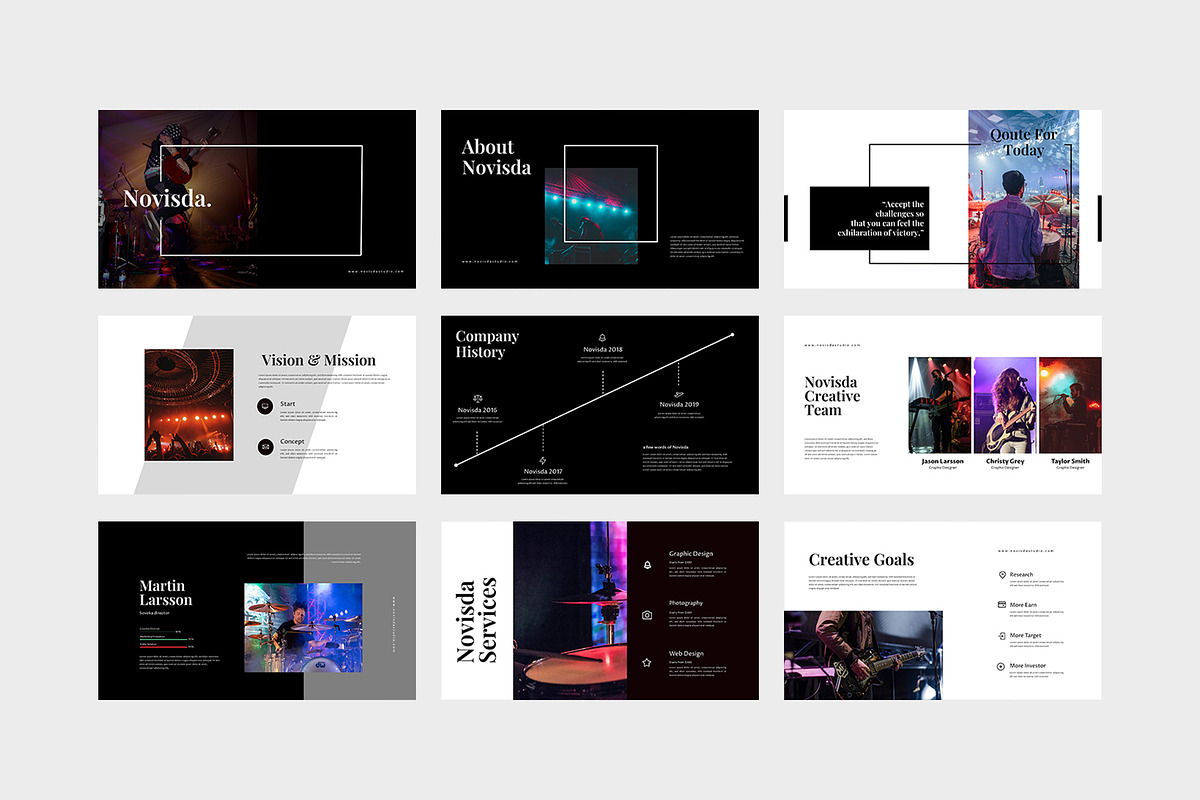Image resolution: width=1200 pixels, height=800 pixels.
Task: Click the round Start icon on Vision slide
Action: point(265,406)
